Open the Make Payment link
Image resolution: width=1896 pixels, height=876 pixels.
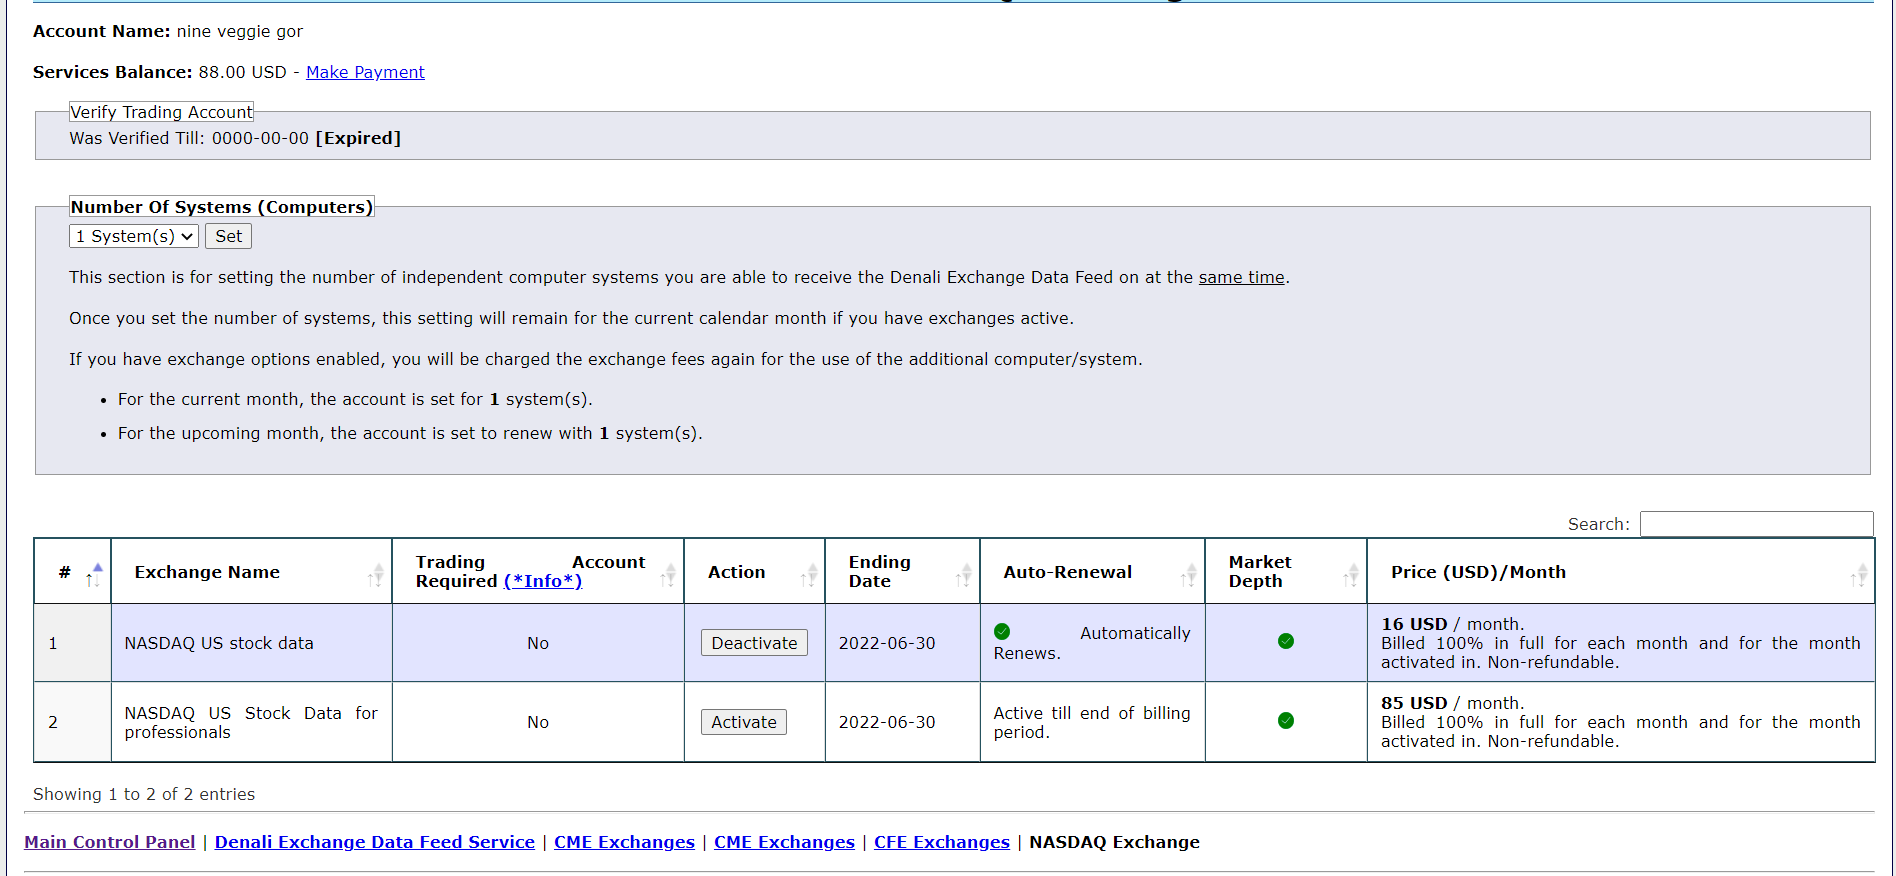(x=365, y=72)
